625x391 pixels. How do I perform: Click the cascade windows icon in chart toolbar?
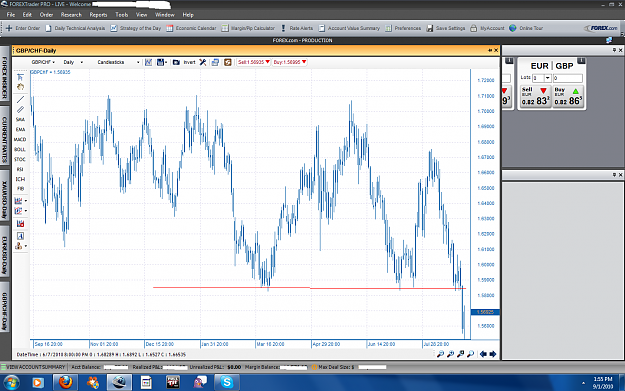(x=215, y=62)
